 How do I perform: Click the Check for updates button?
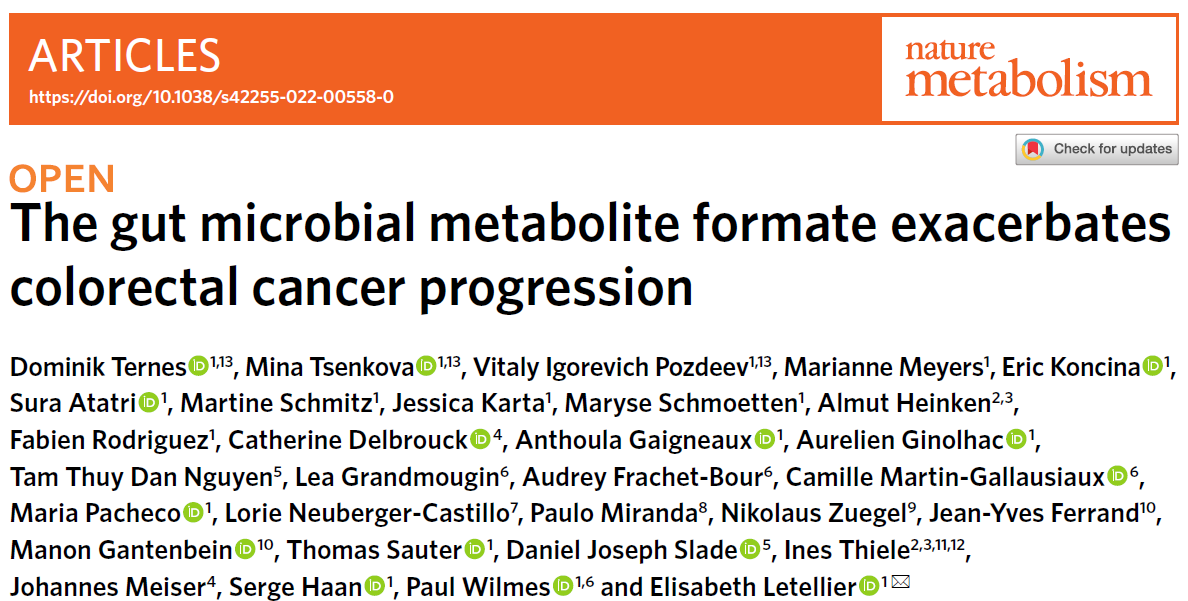point(1097,149)
